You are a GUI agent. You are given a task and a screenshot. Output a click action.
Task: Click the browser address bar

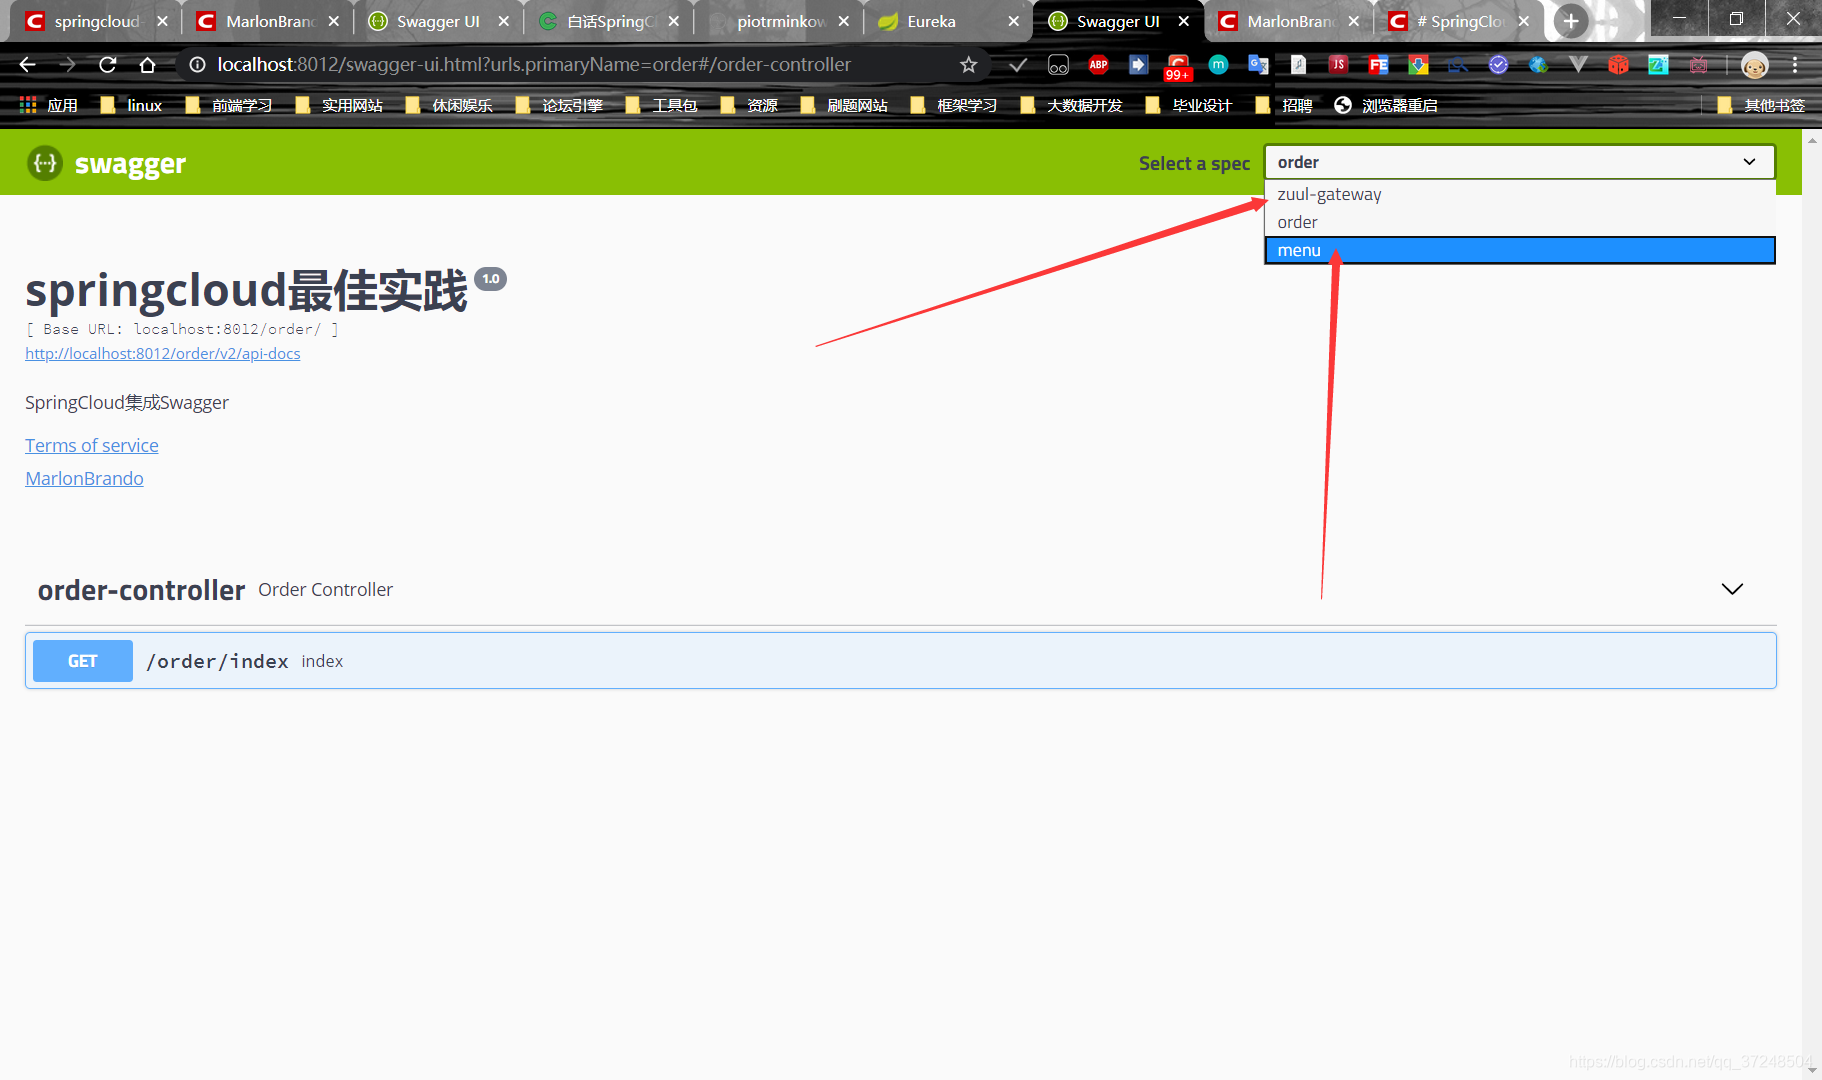pos(582,65)
